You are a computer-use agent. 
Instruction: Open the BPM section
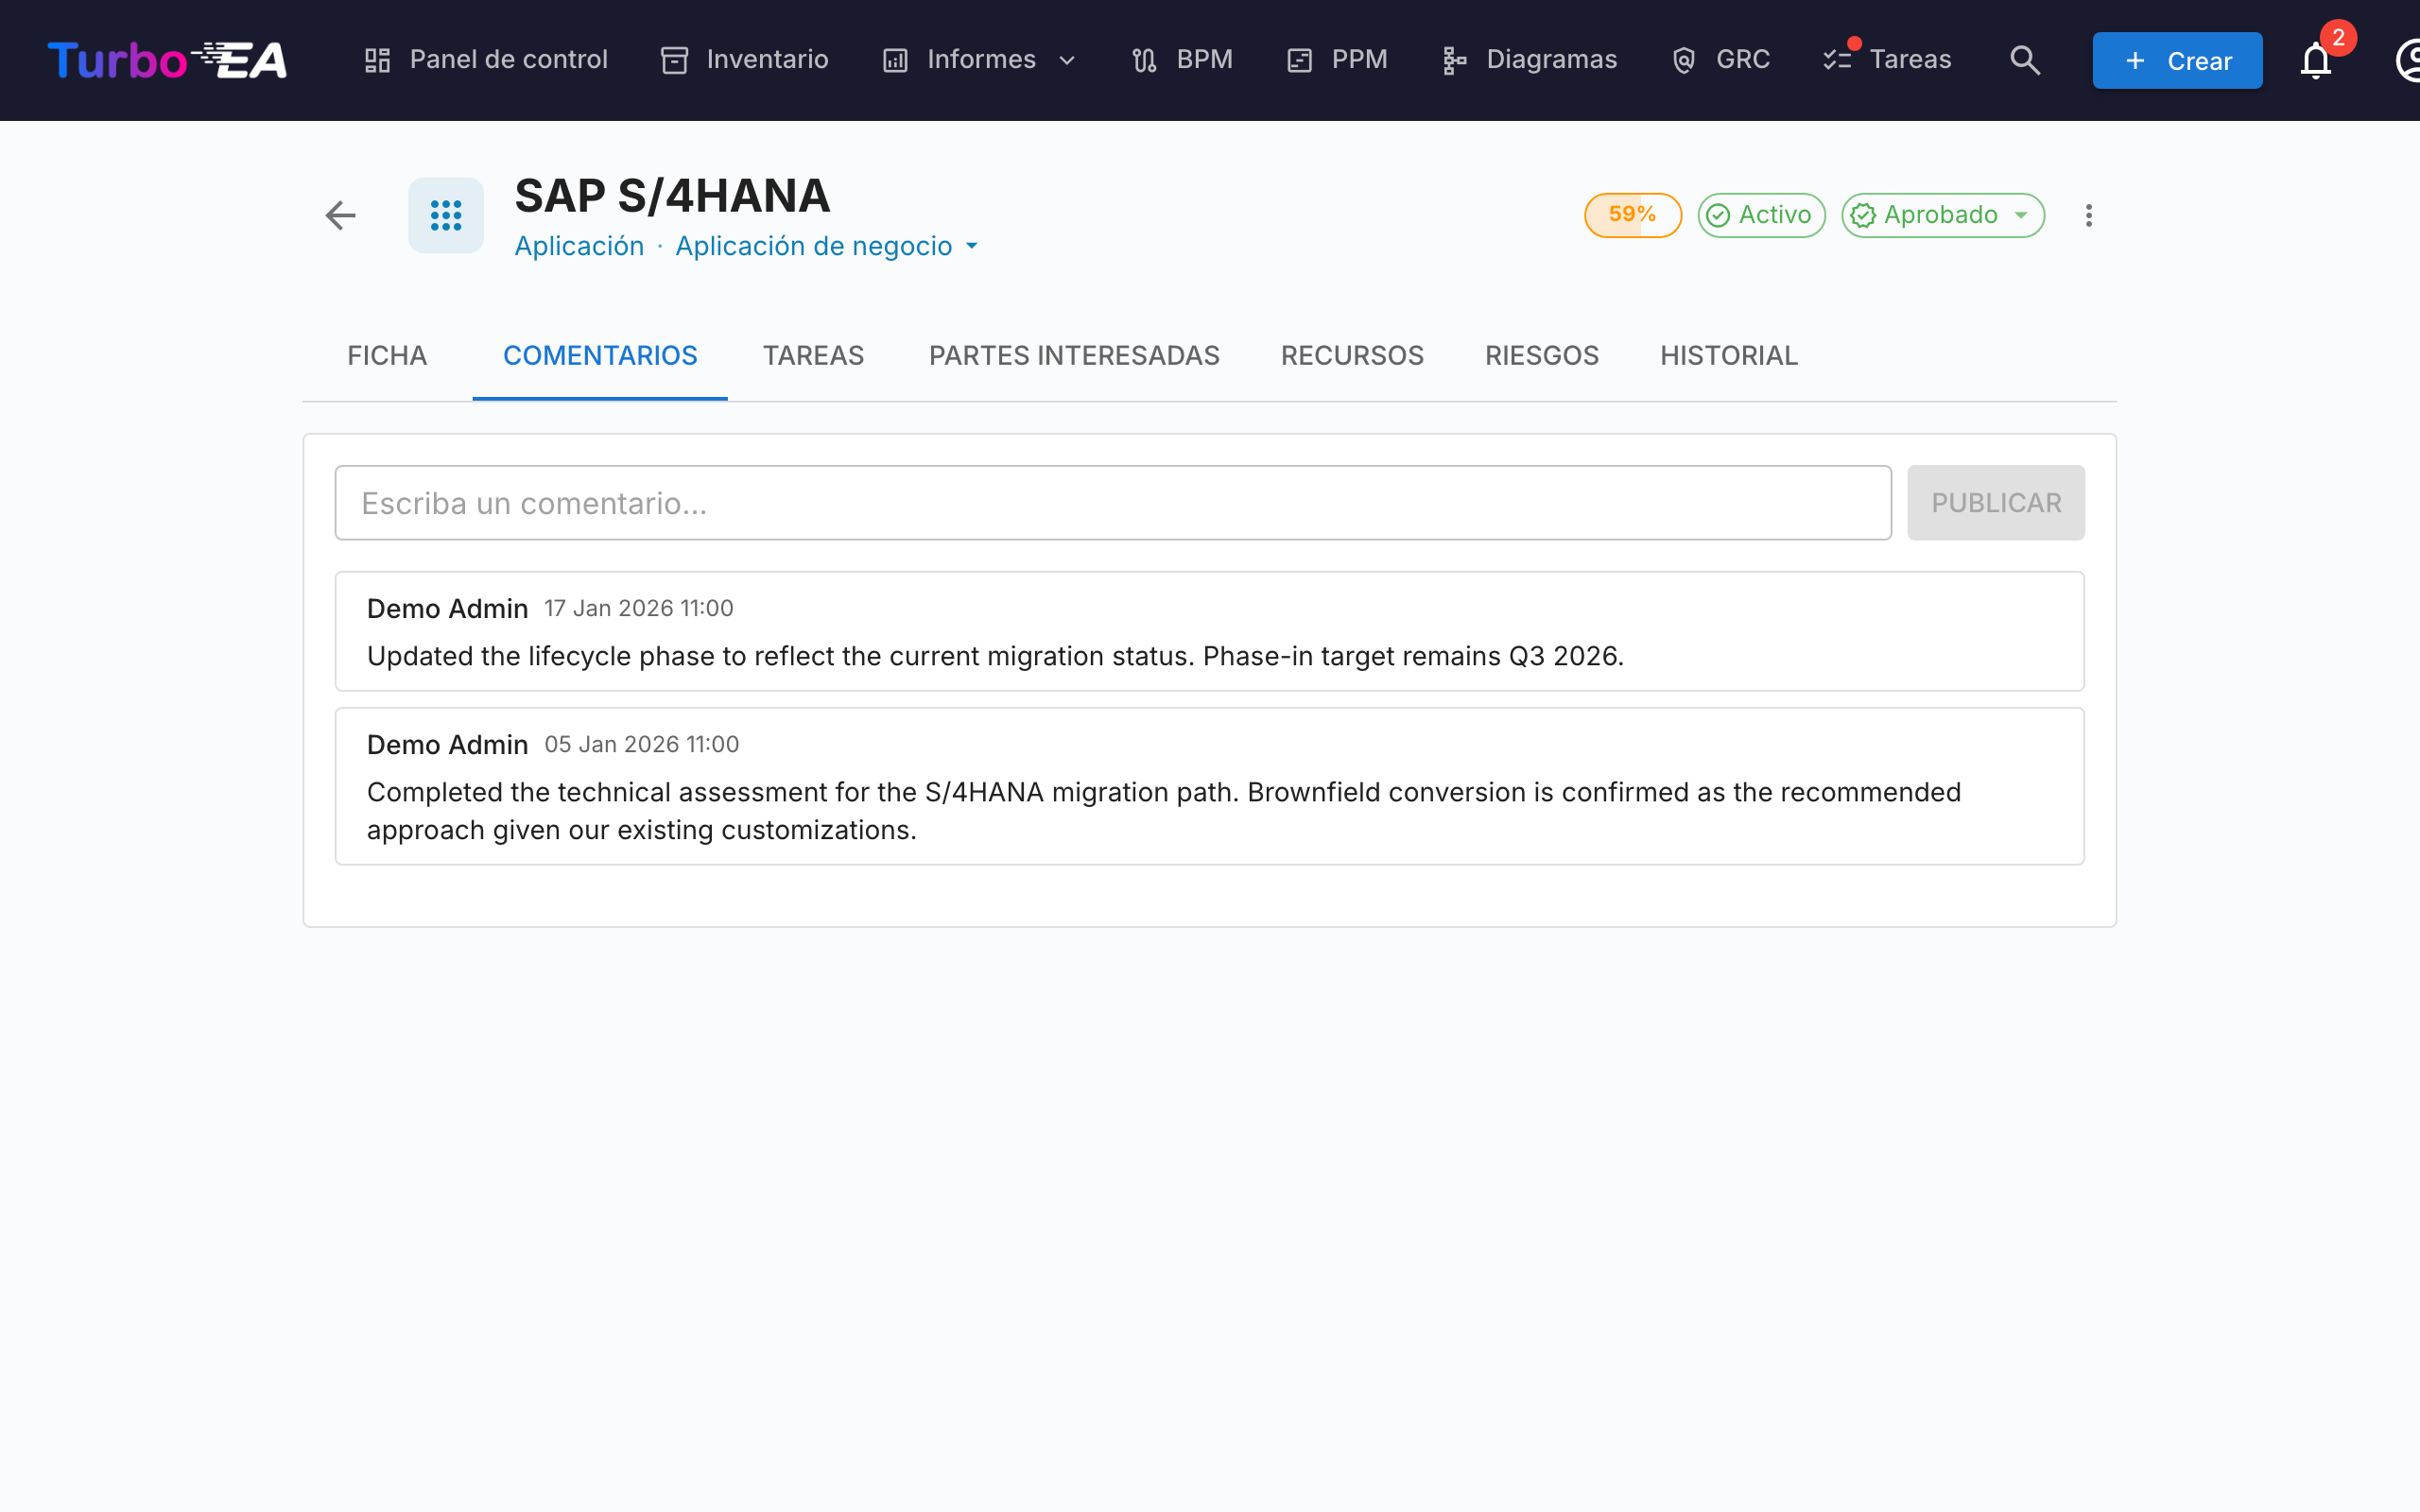[x=1183, y=60]
